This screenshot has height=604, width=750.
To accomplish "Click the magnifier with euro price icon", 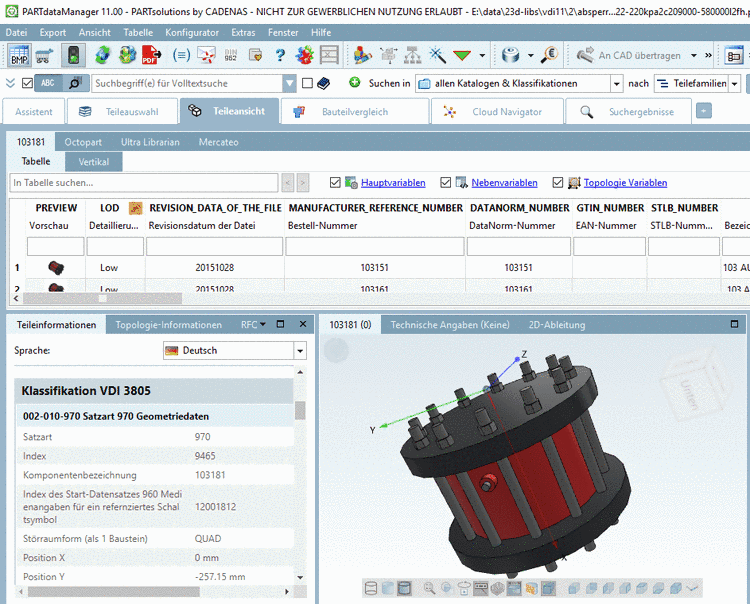I will coord(550,55).
